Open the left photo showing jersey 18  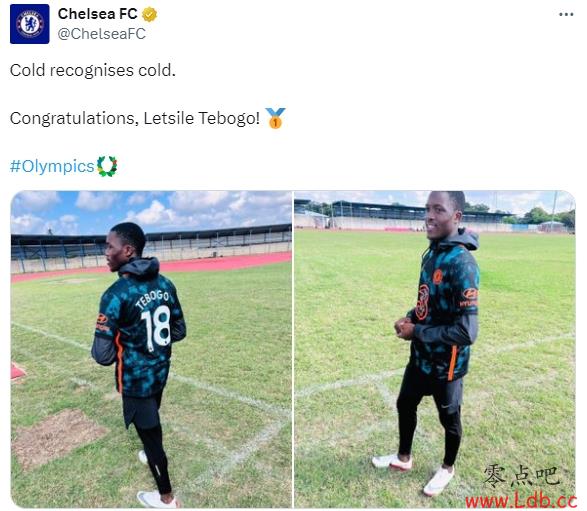tap(151, 349)
